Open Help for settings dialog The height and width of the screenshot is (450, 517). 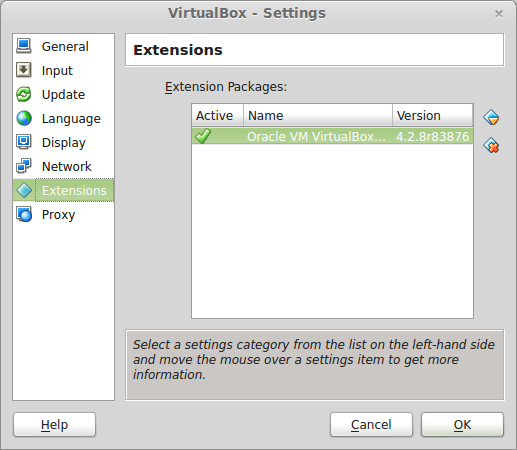[x=54, y=425]
